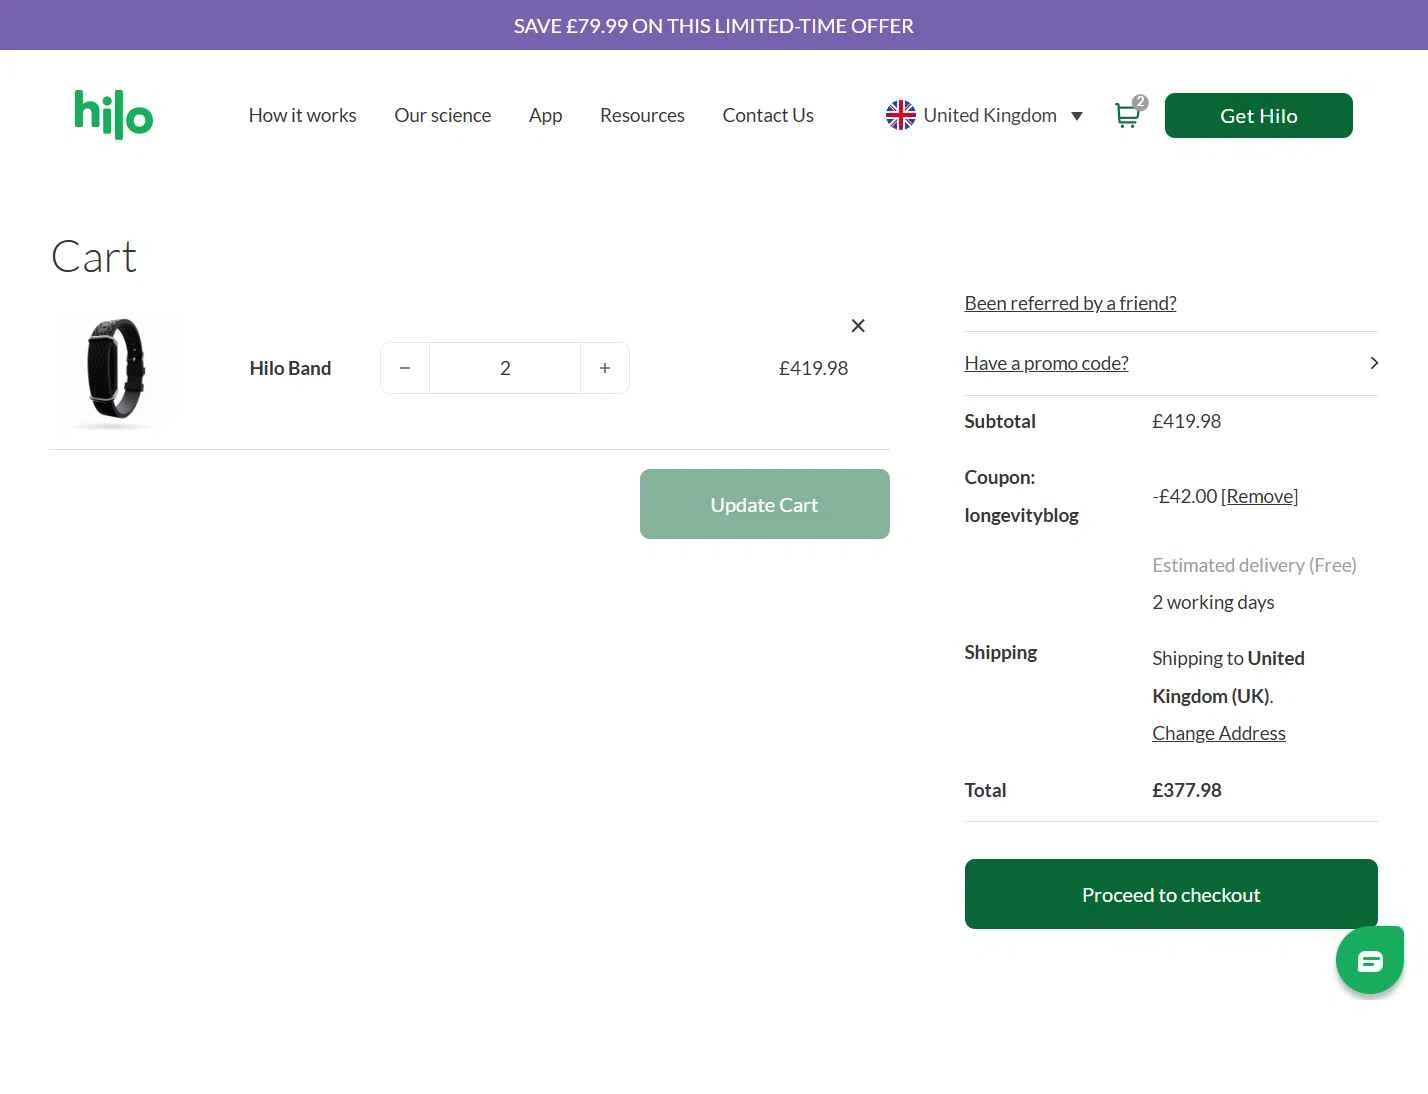Remove the longevityblog coupon
The height and width of the screenshot is (1094, 1428).
(1259, 496)
